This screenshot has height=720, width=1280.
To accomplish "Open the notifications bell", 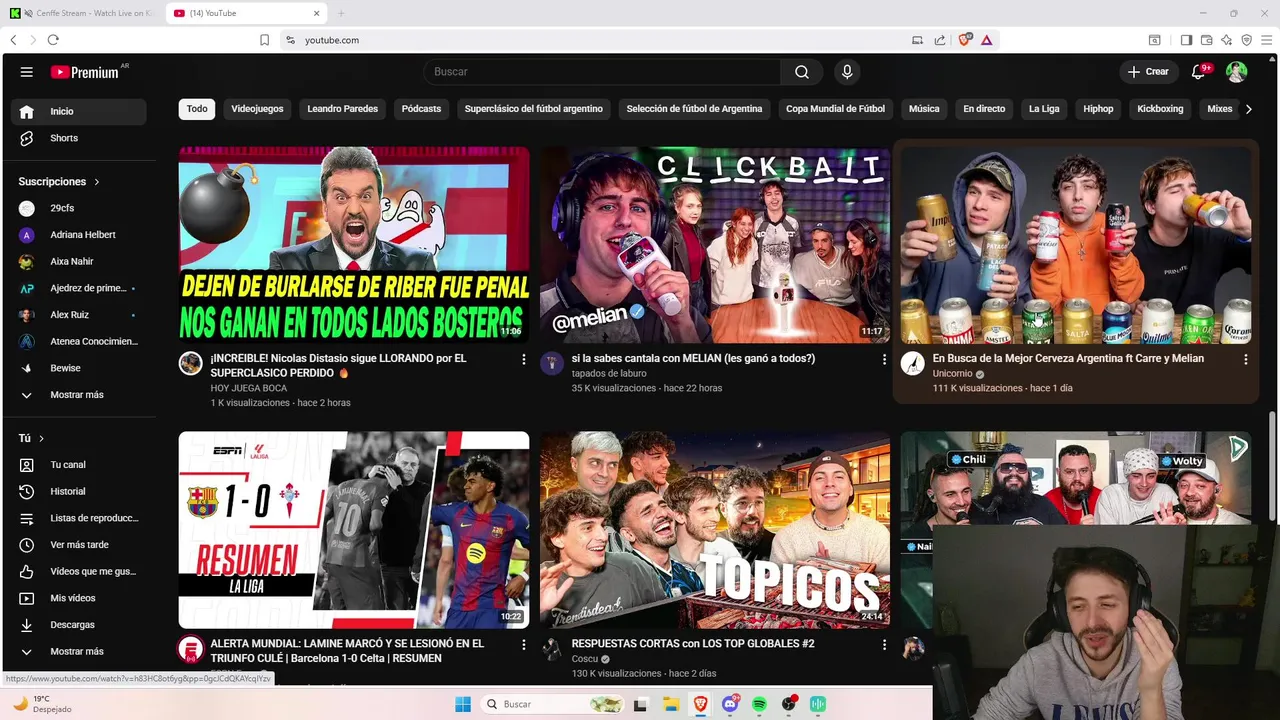I will point(1199,72).
